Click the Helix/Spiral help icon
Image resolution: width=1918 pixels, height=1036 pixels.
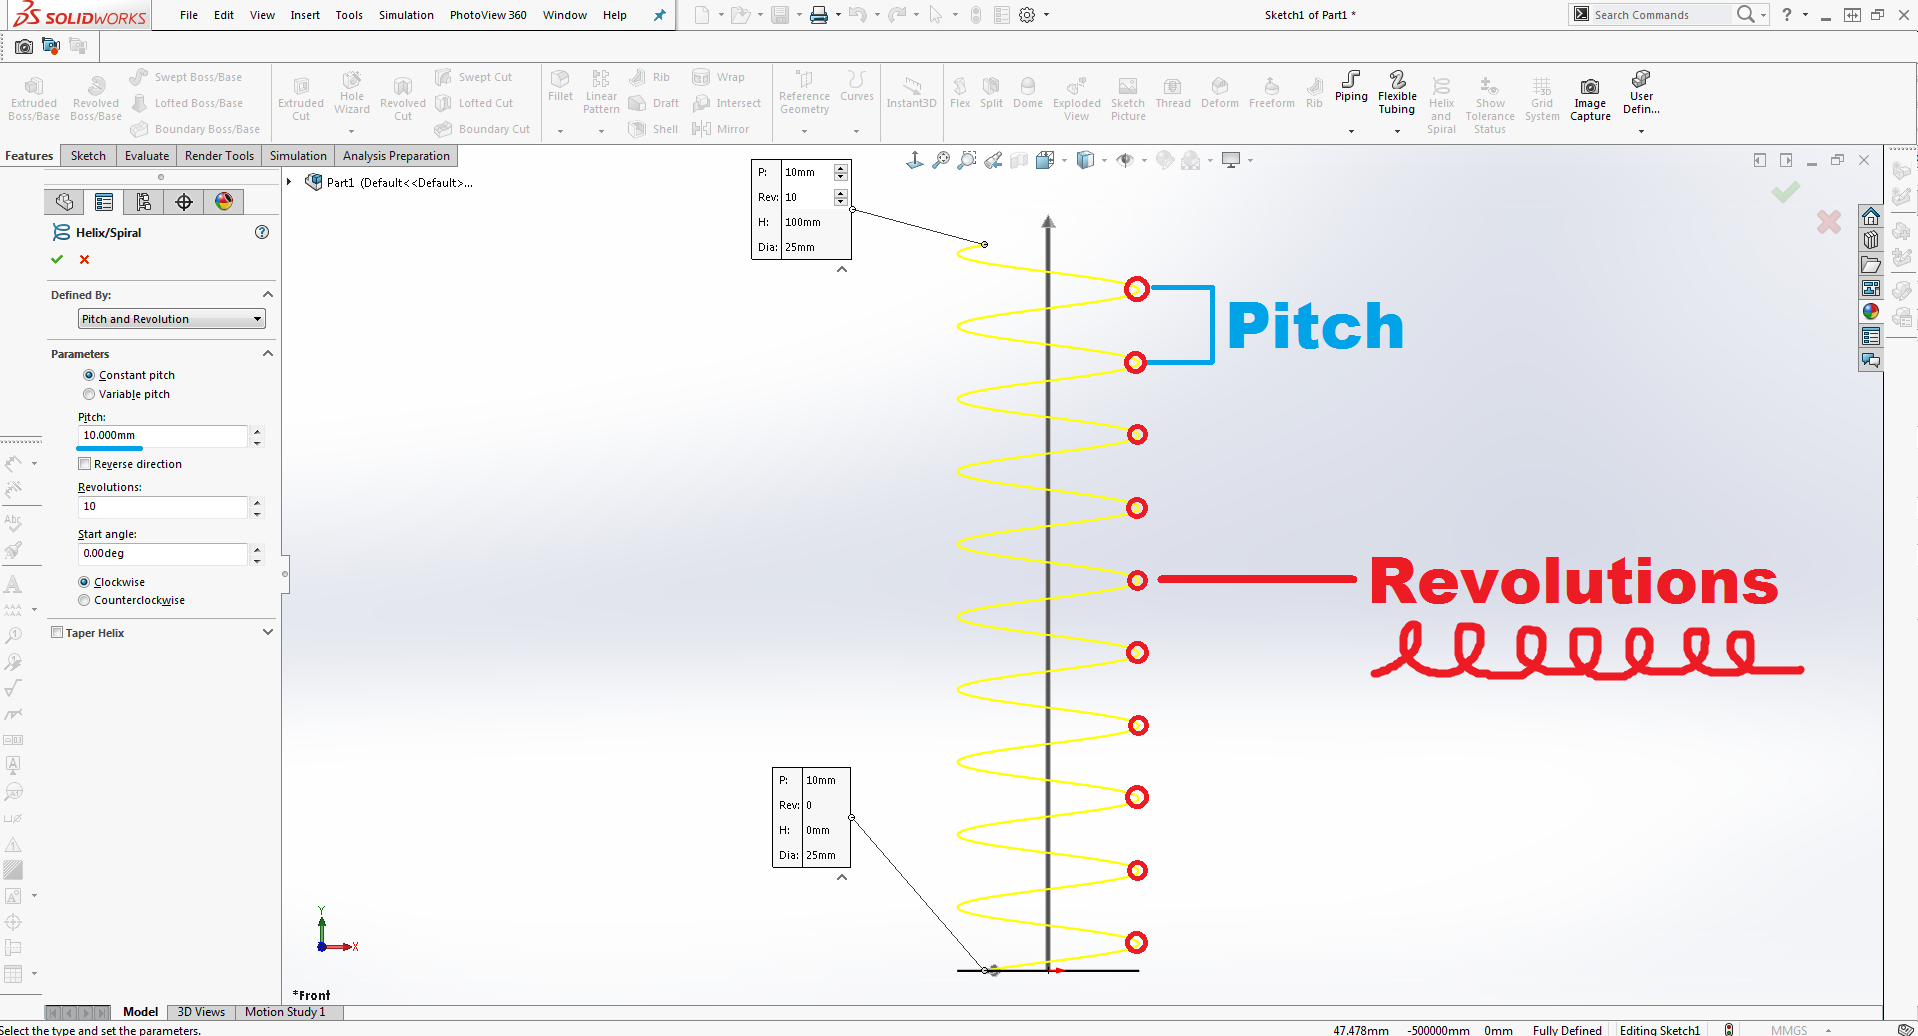coord(262,232)
